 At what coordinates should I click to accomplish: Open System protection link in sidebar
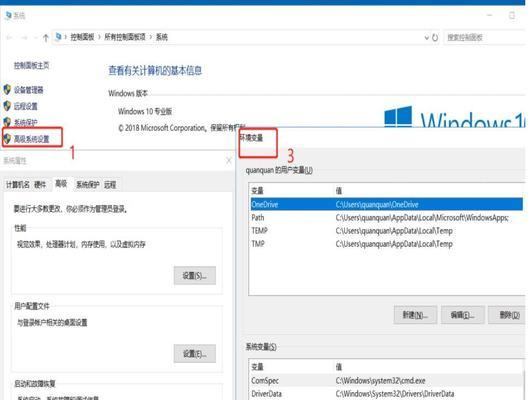(x=26, y=123)
